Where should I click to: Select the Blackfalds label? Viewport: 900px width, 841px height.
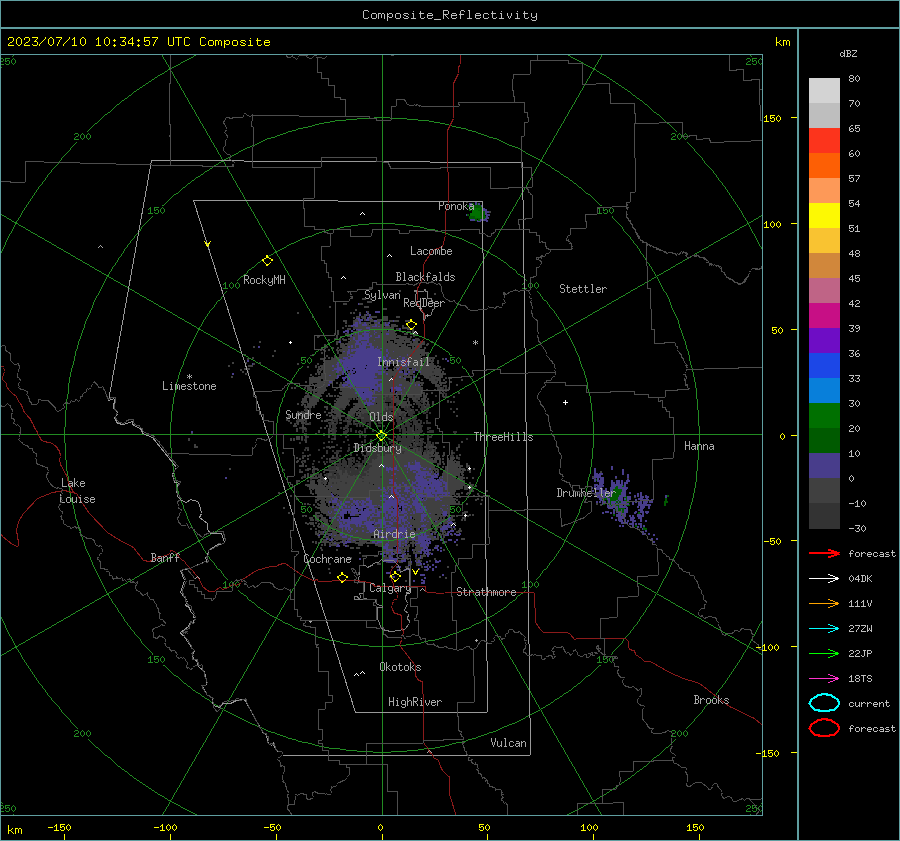click(x=425, y=277)
